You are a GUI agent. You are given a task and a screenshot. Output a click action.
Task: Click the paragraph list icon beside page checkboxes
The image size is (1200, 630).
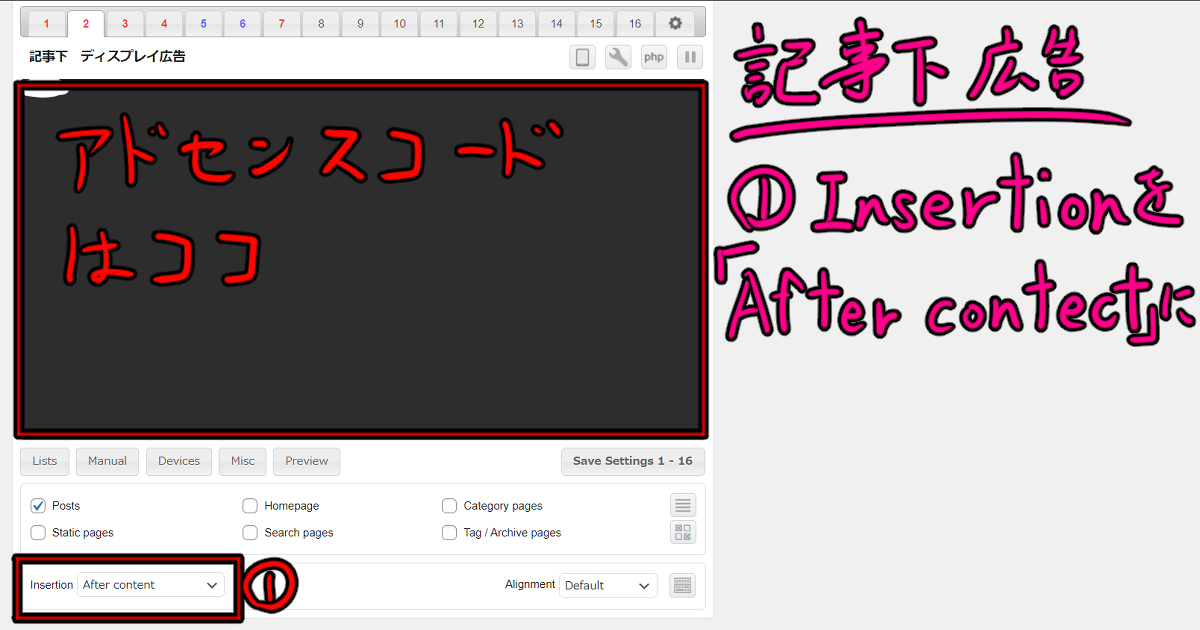point(683,505)
